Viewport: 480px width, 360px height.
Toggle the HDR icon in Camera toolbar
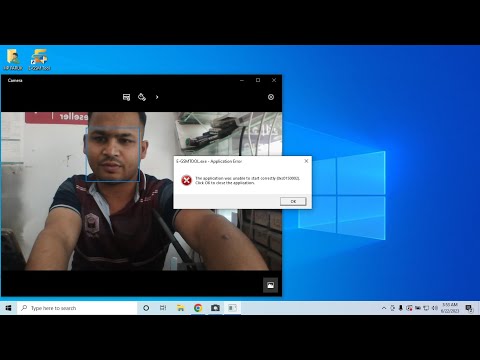126,97
